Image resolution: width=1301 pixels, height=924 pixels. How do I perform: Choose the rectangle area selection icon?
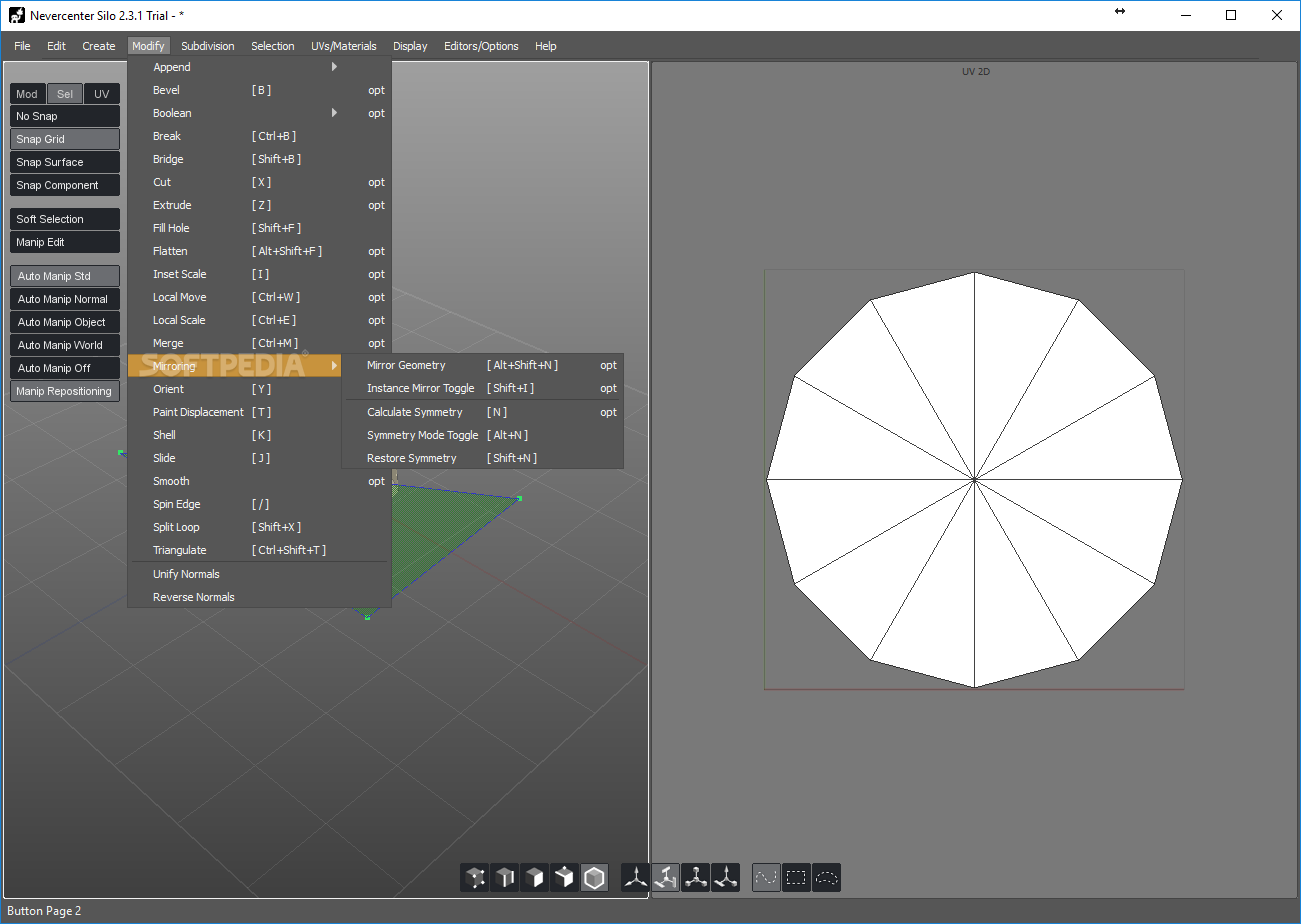pos(796,878)
